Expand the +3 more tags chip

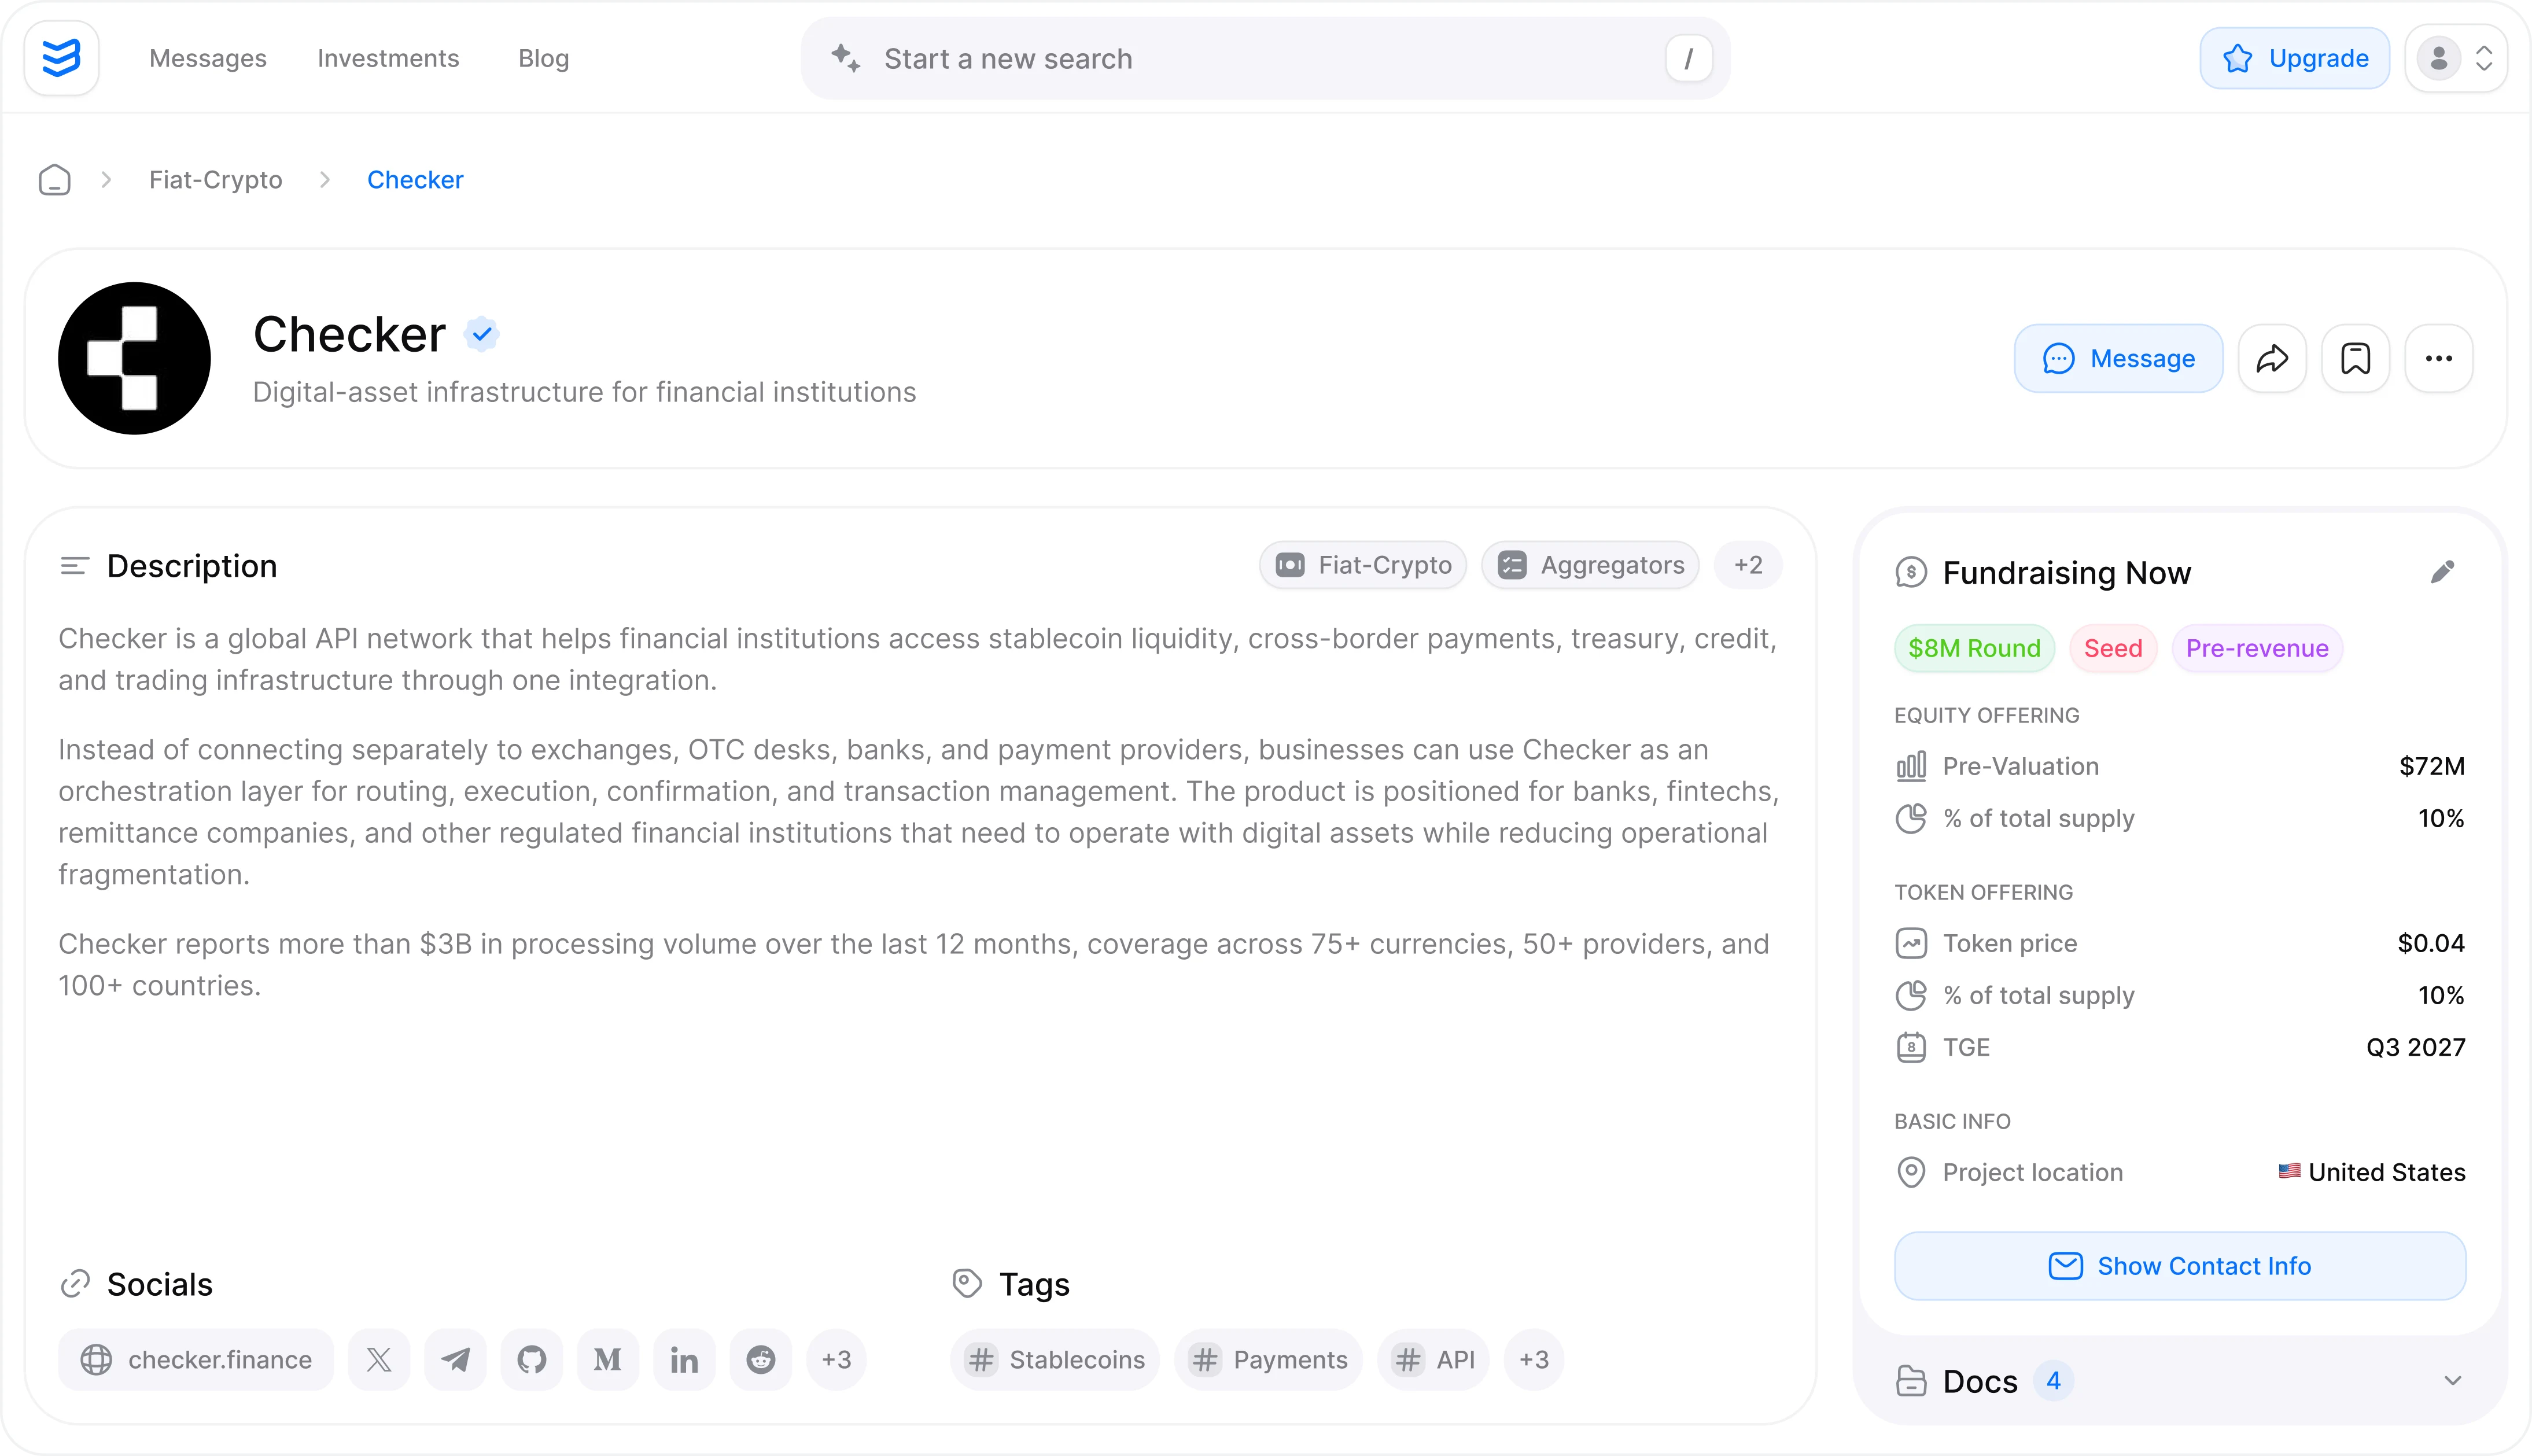pos(1534,1360)
